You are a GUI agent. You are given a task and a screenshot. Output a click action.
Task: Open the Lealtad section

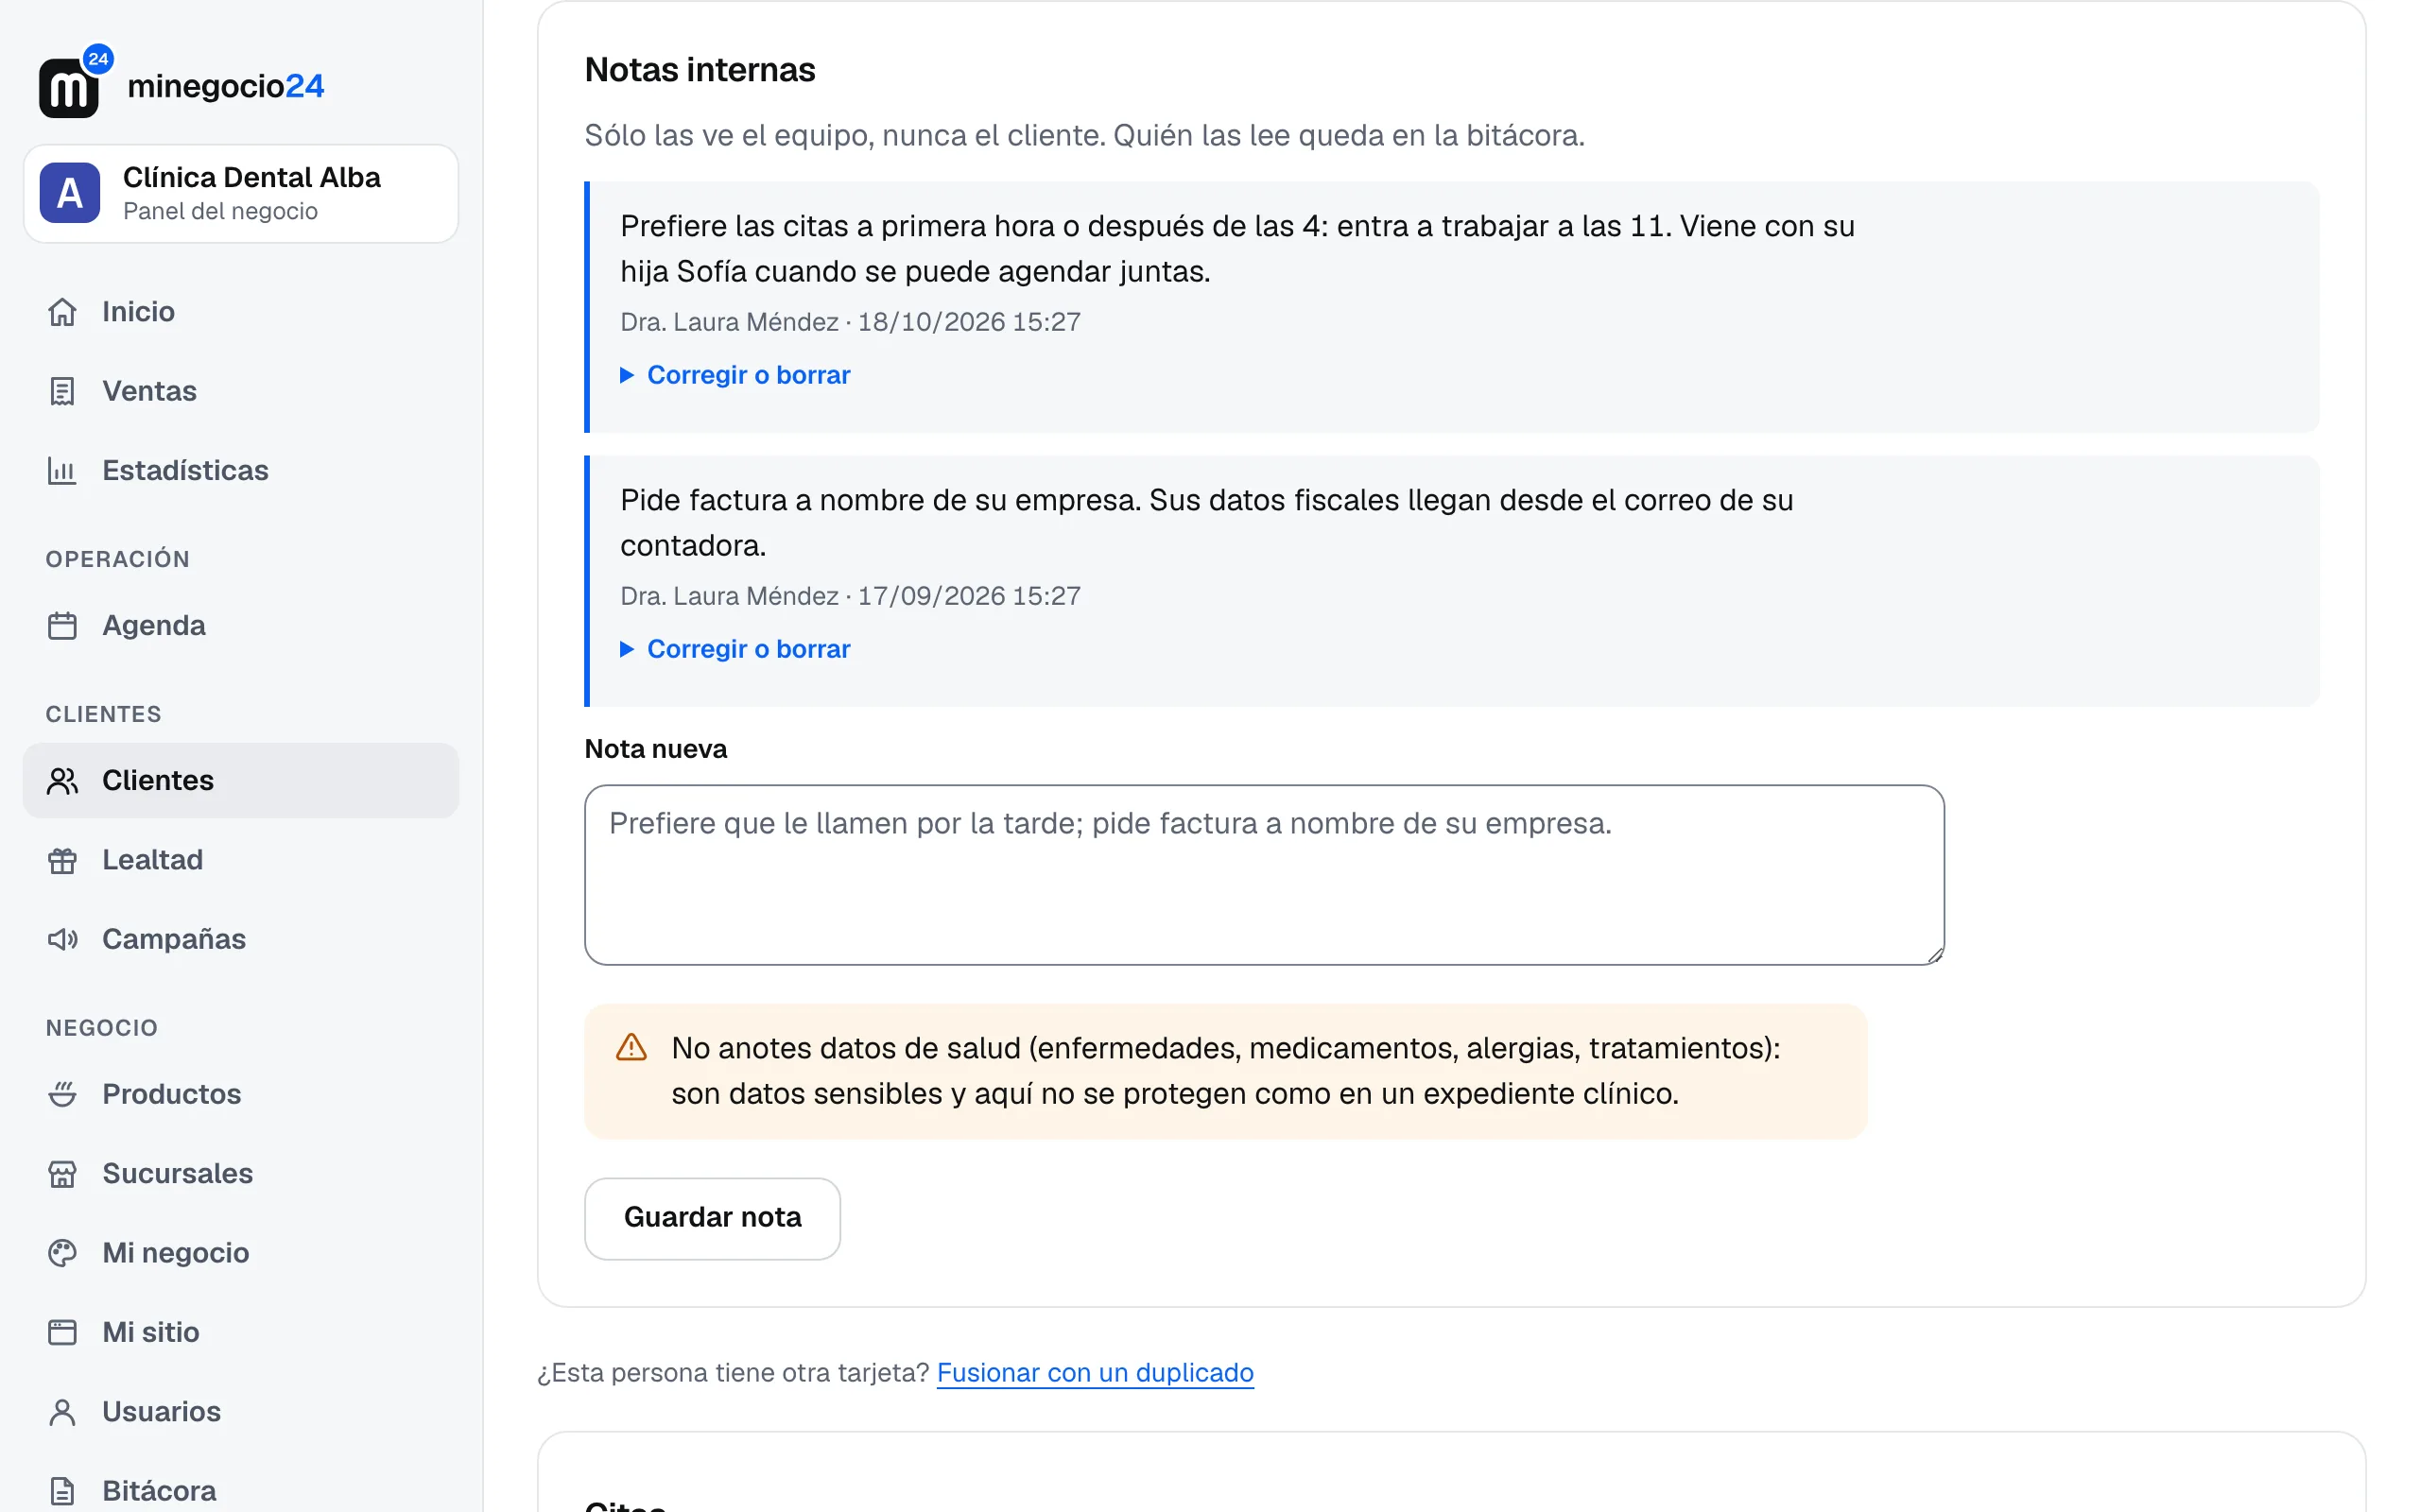click(241, 860)
